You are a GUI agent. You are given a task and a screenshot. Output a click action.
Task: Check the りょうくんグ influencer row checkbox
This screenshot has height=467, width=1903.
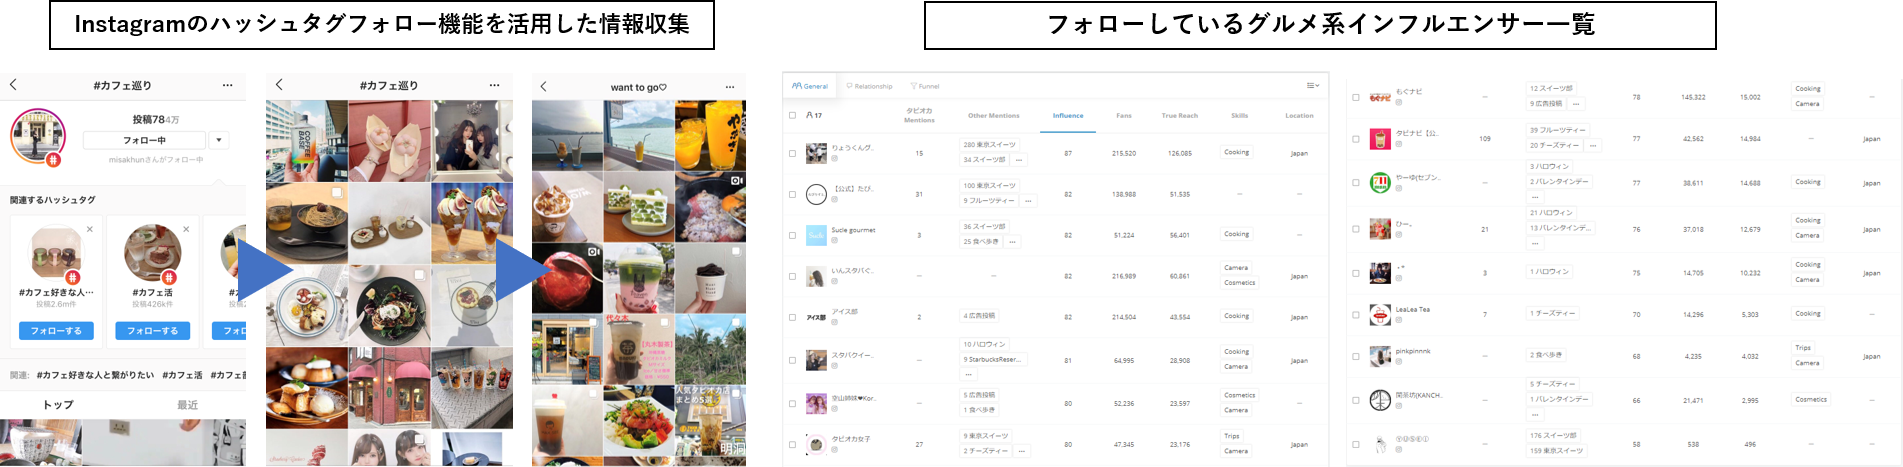click(x=792, y=153)
